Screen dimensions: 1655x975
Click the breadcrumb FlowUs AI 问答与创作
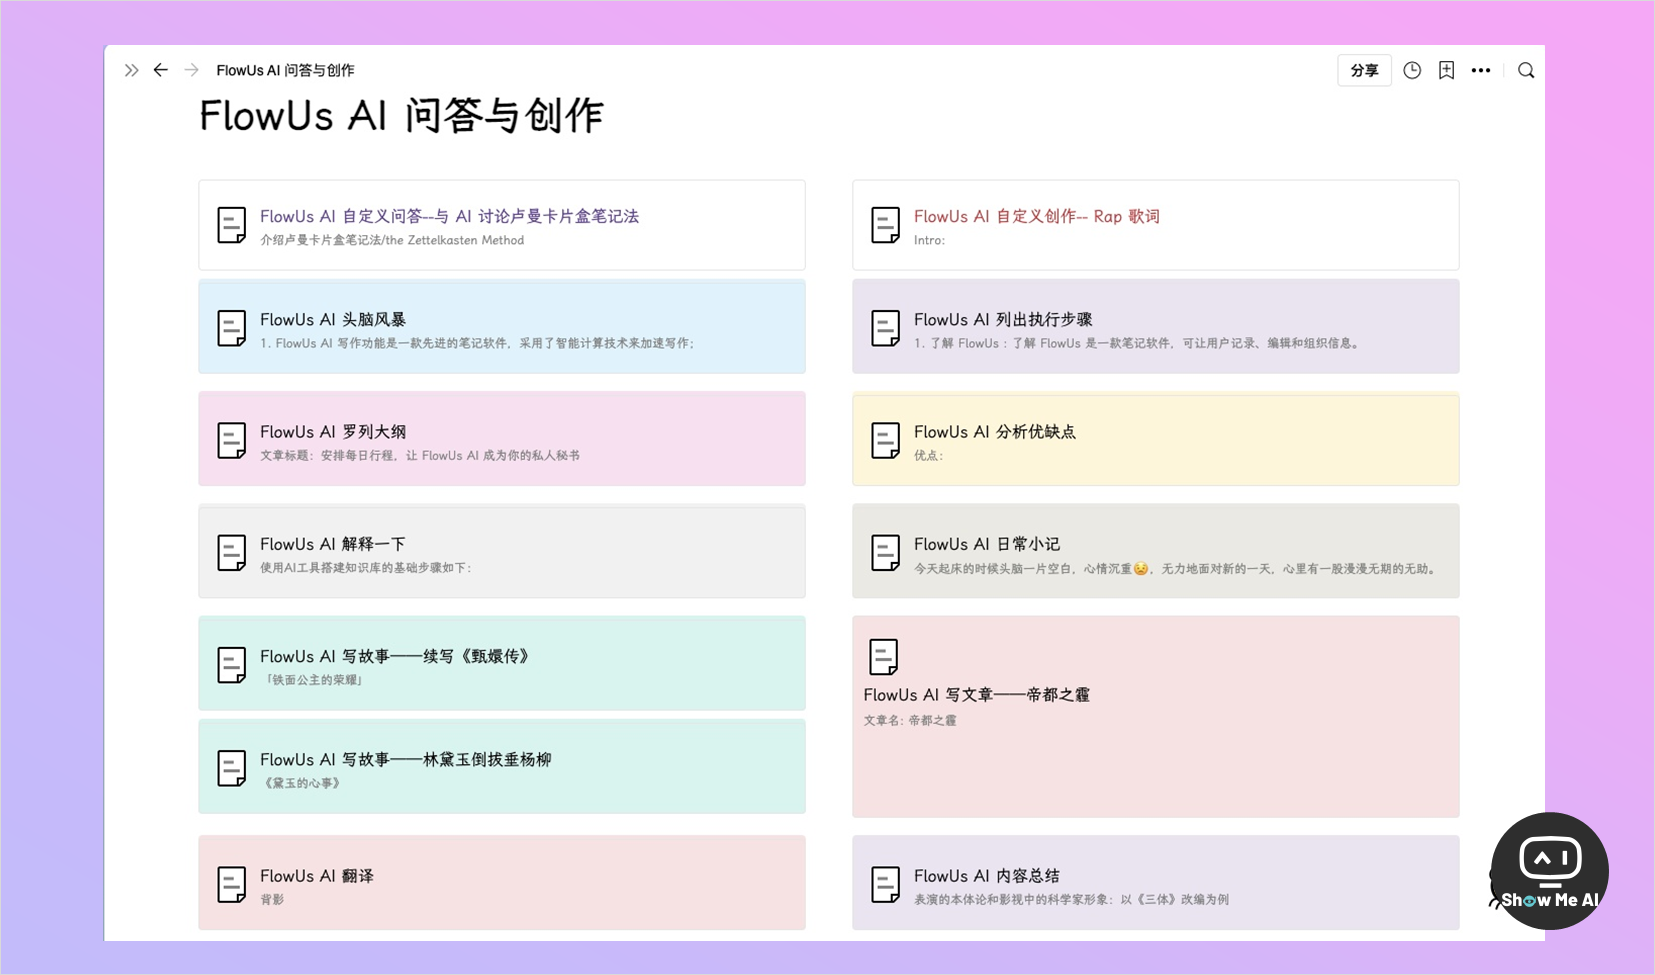click(x=285, y=70)
